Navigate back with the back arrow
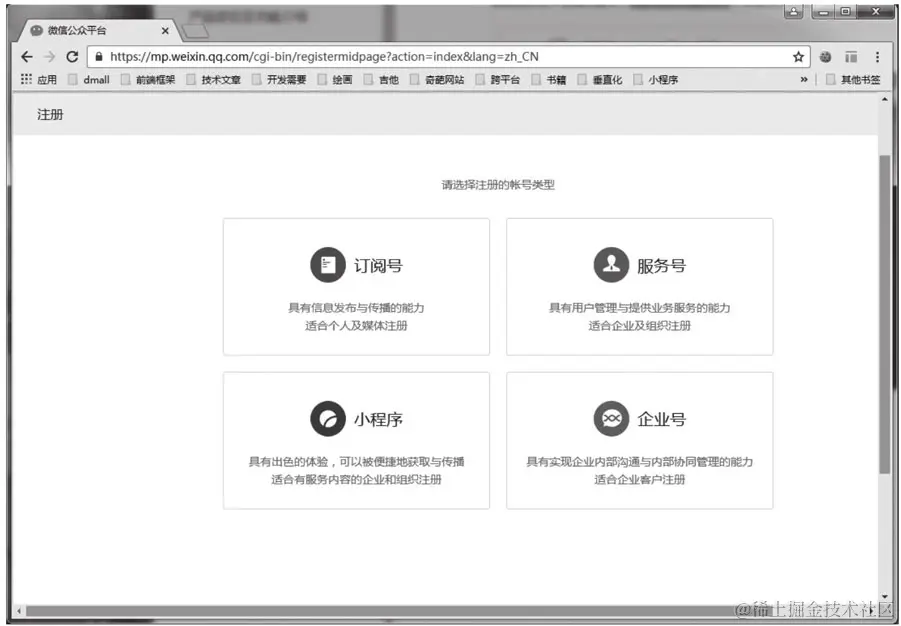Screen dimensions: 901x626 click(24, 56)
